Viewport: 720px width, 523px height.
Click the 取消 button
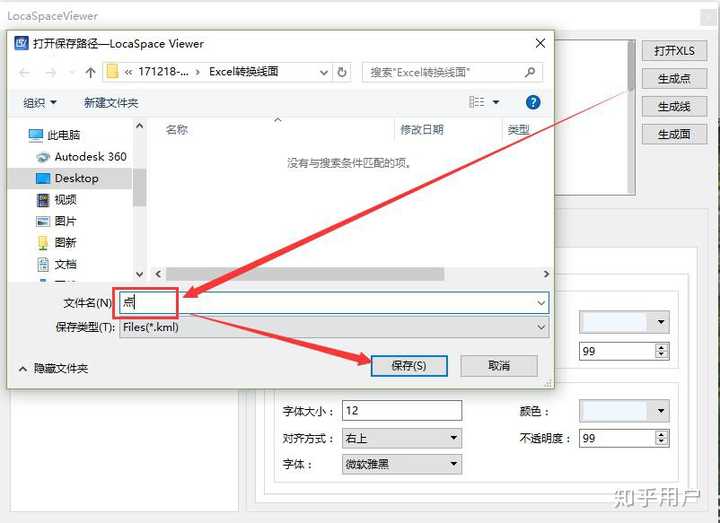pyautogui.click(x=499, y=366)
